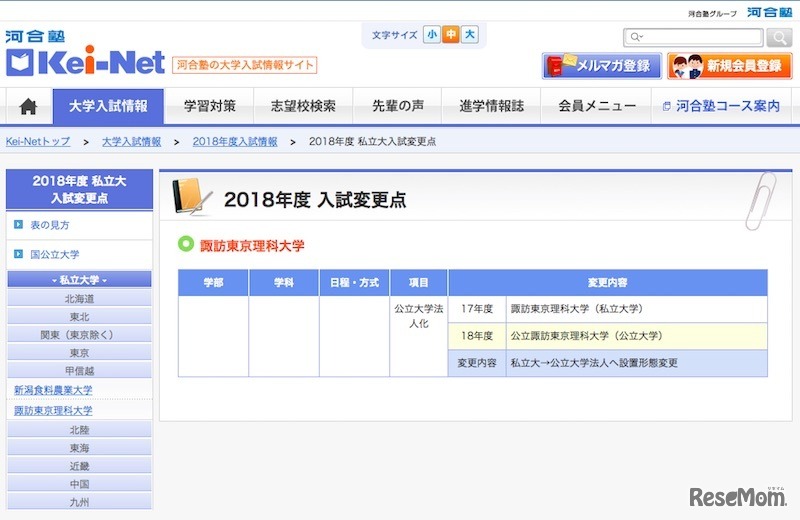
Task: Click Kei-Netトップ breadcrumb link
Action: [38, 142]
